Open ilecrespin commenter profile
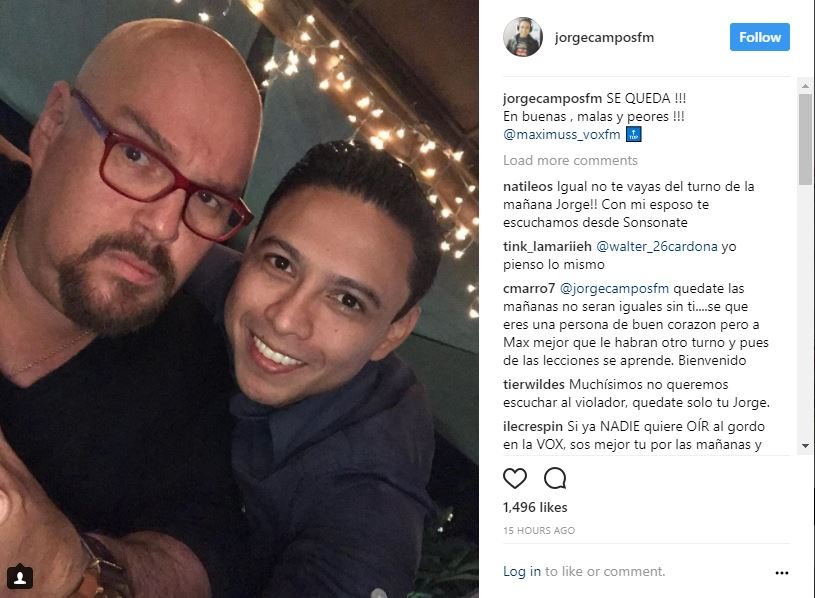815x598 pixels. point(532,427)
